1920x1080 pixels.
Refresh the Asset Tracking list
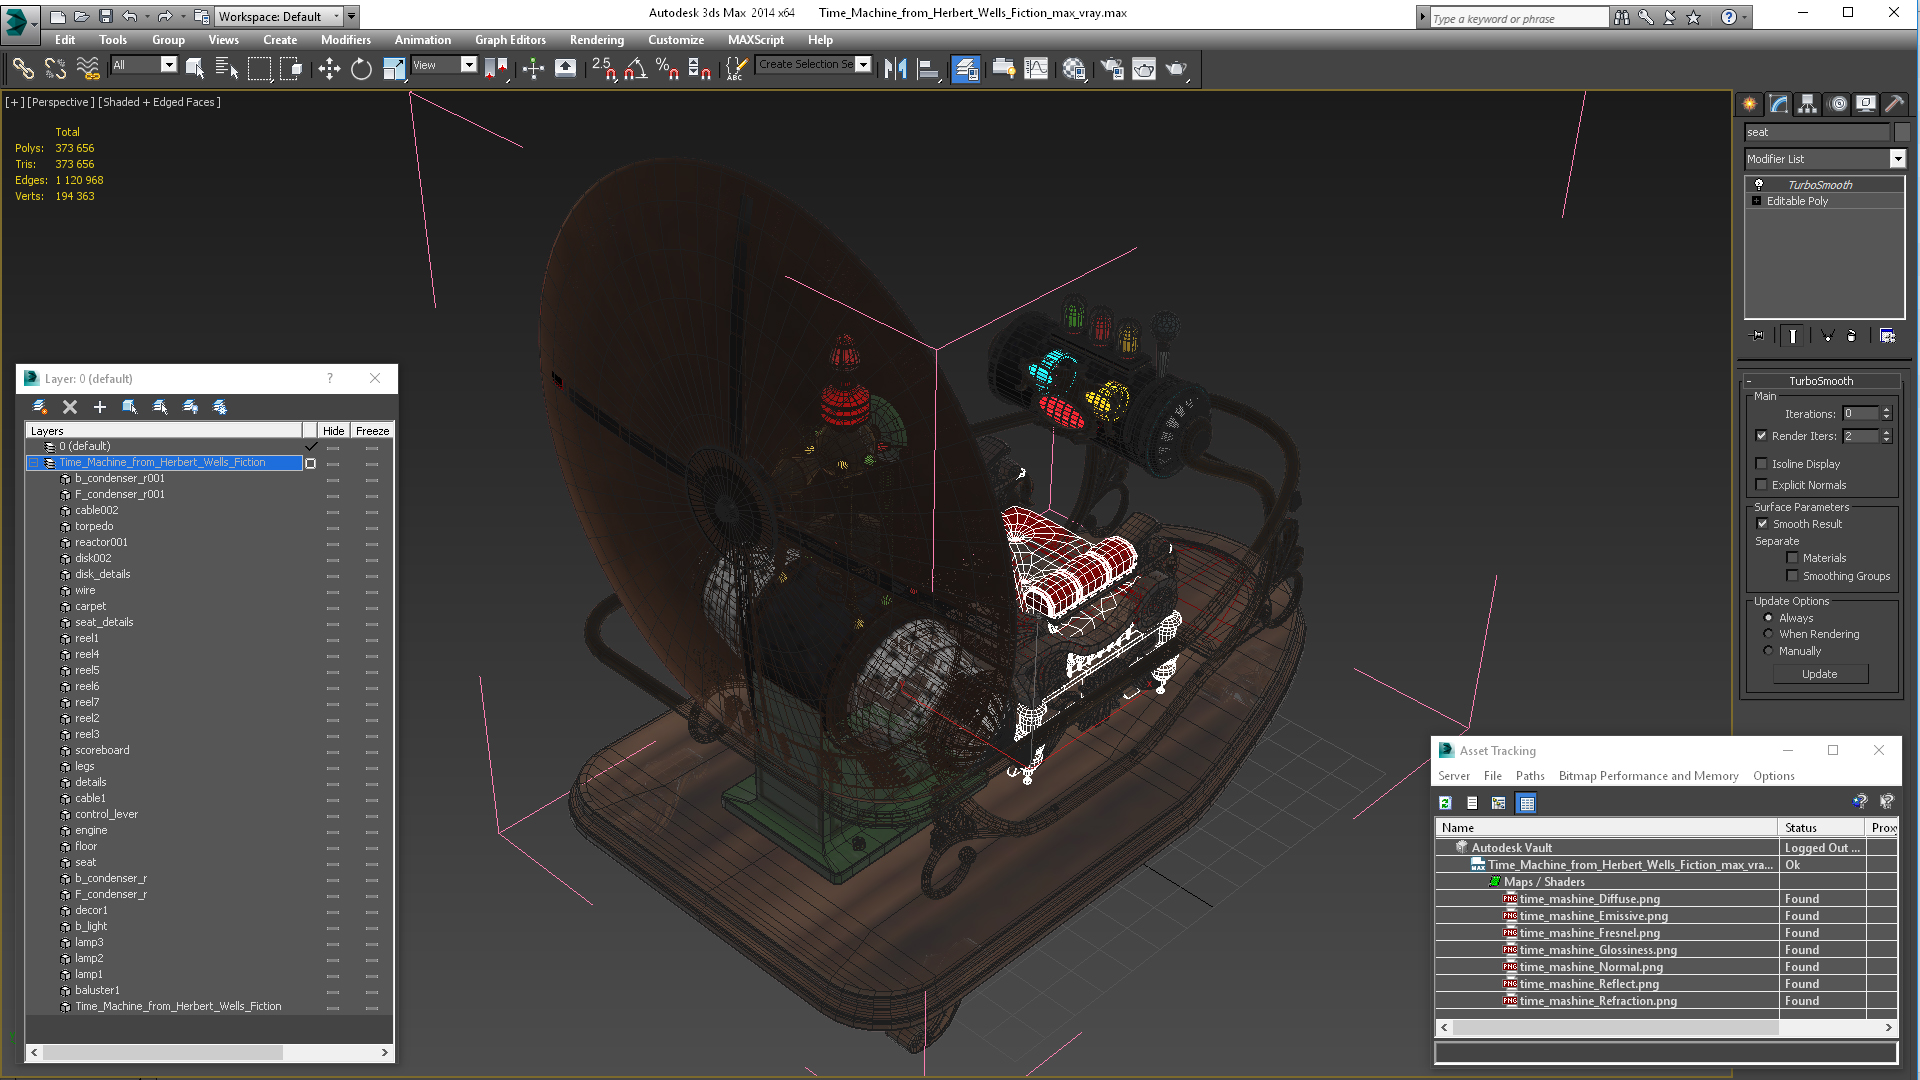[1445, 803]
